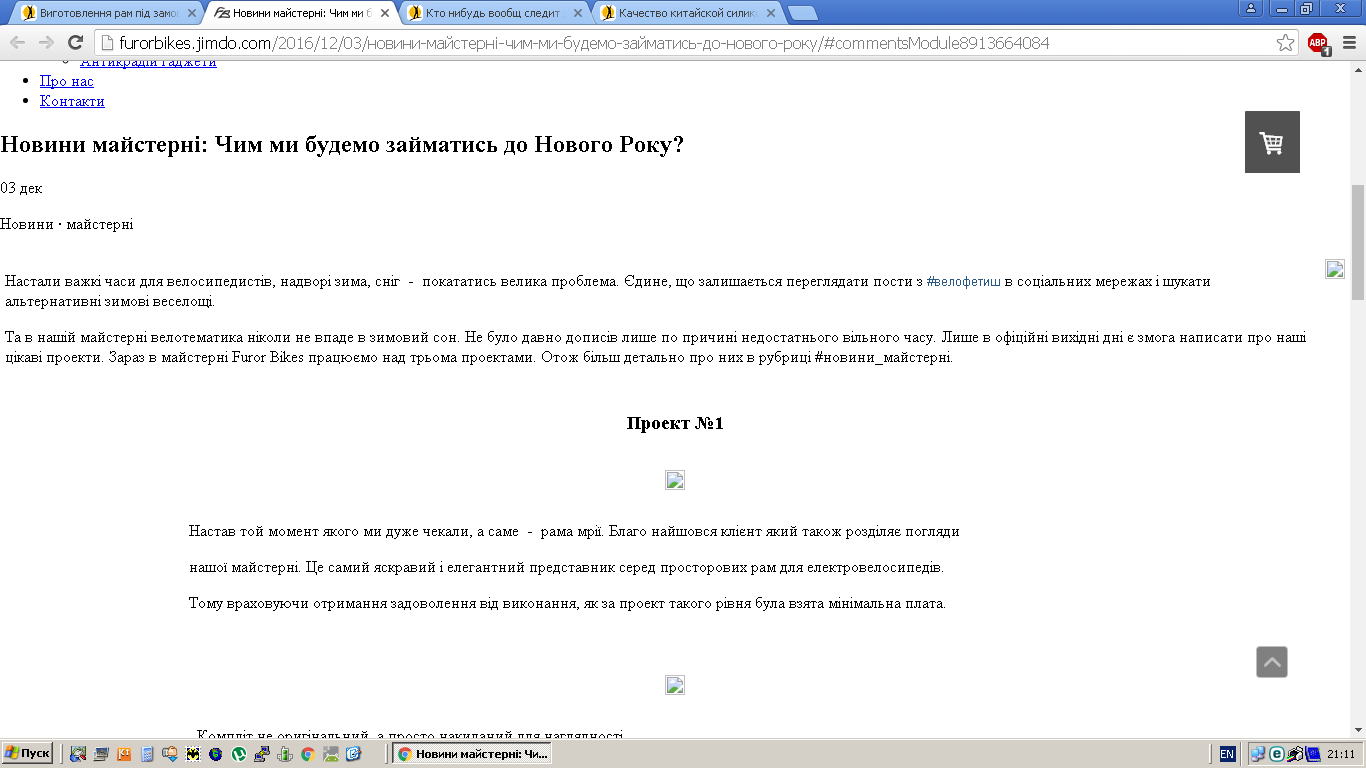Go back to the previous page
Screen dimensions: 1366x768
point(17,43)
